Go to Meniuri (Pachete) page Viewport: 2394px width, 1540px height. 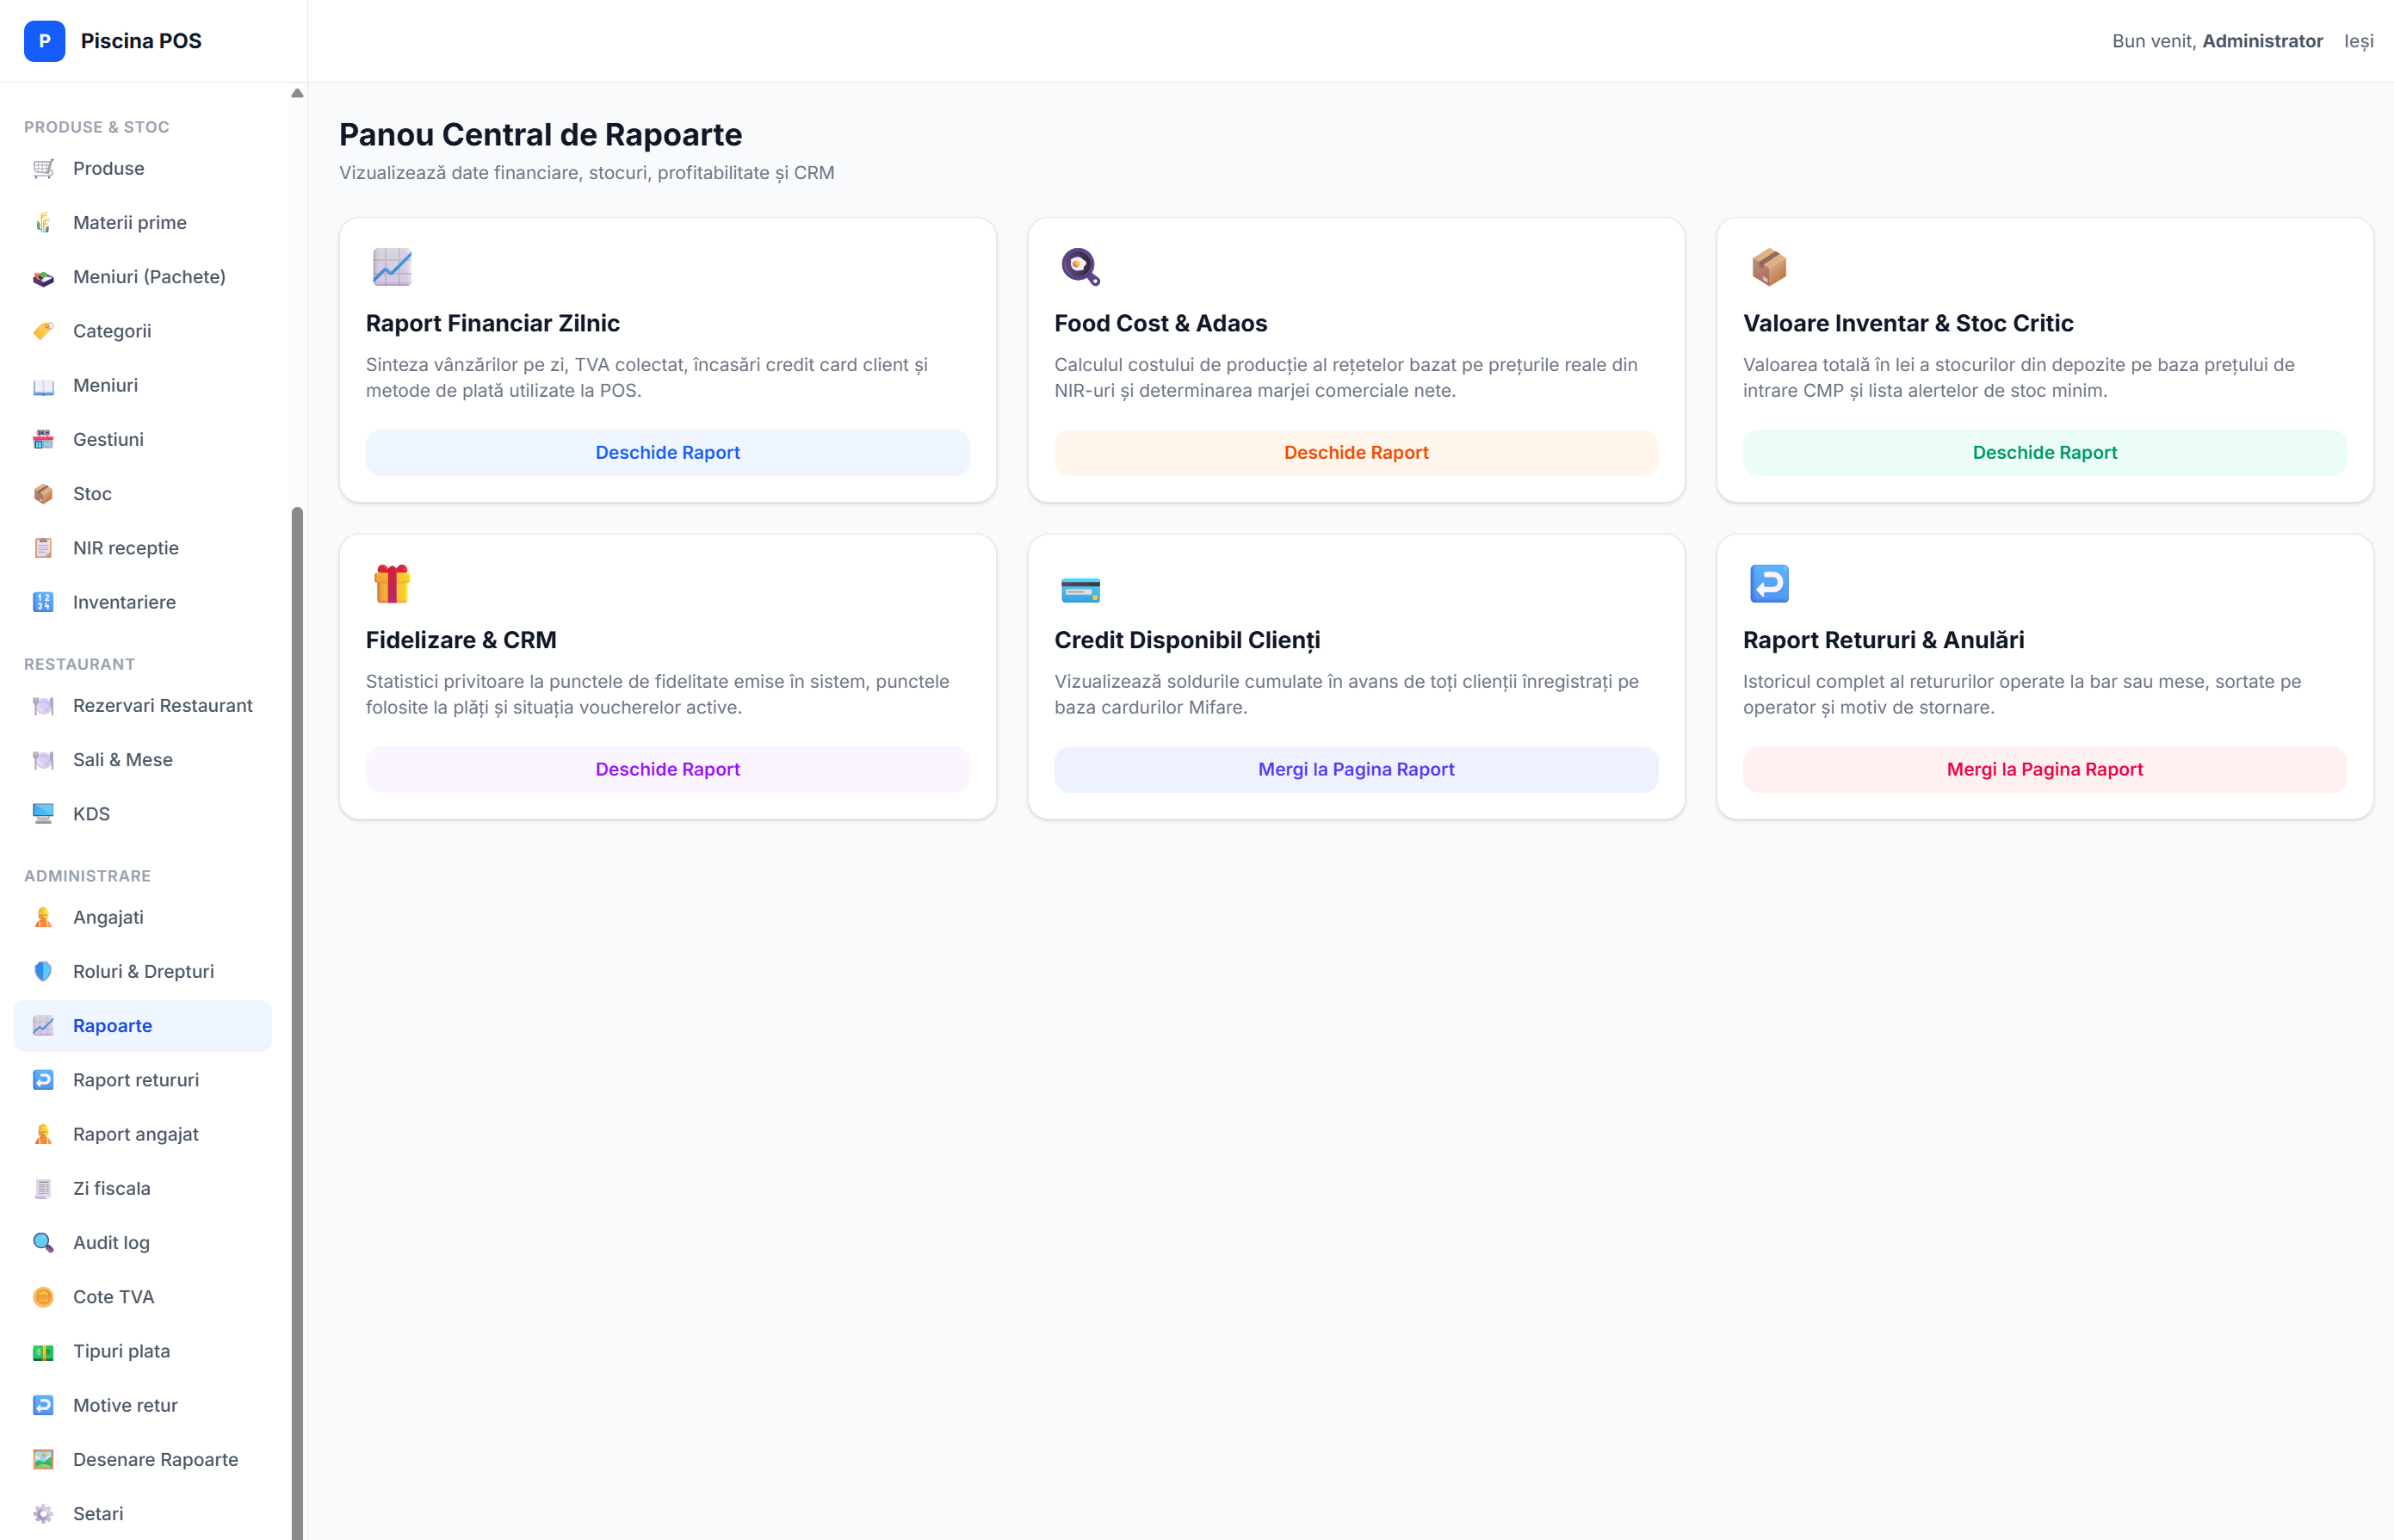click(143, 277)
